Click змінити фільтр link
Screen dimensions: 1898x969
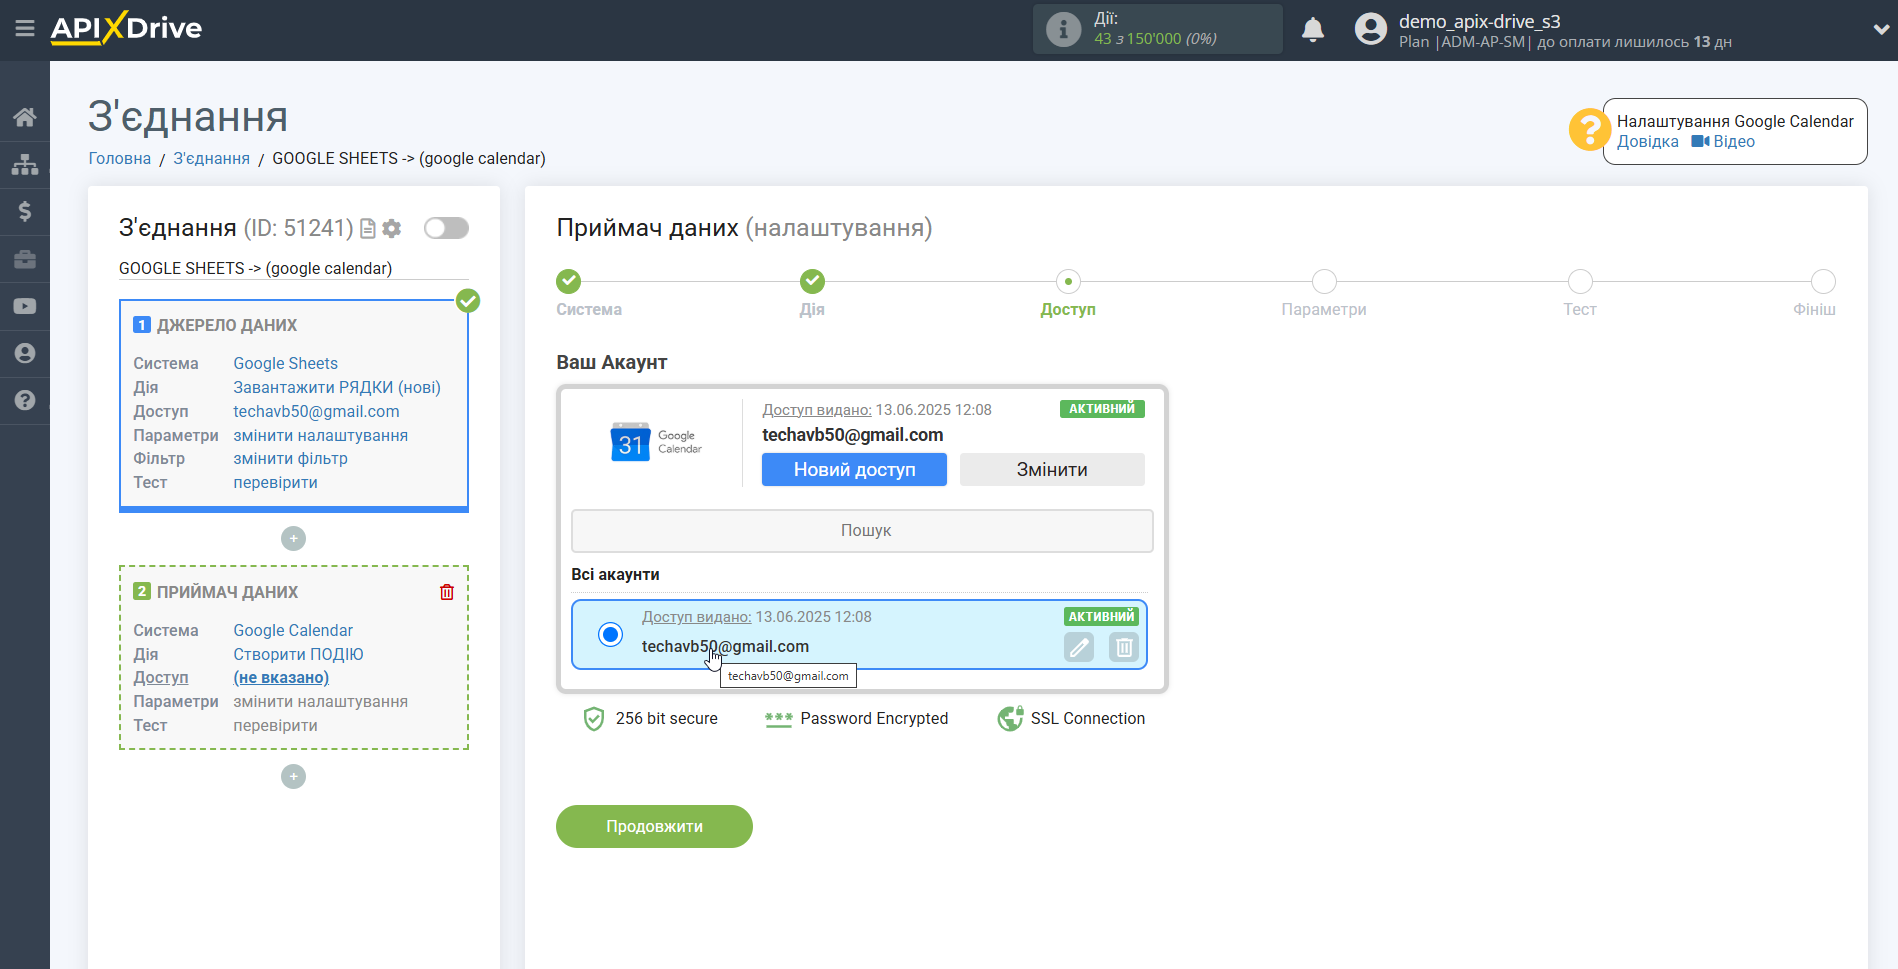pyautogui.click(x=290, y=459)
